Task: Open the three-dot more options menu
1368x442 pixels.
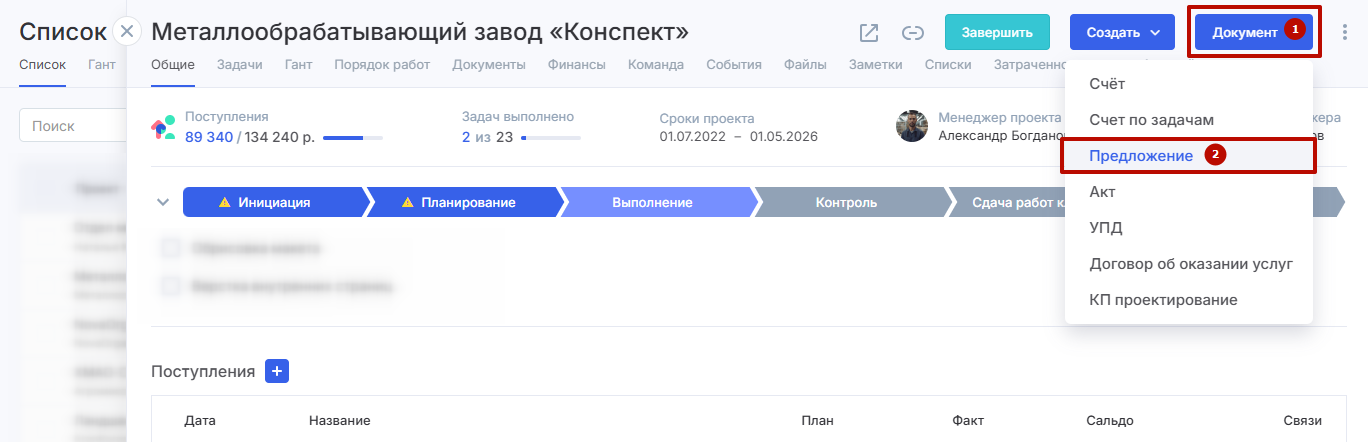Action: tap(1345, 32)
